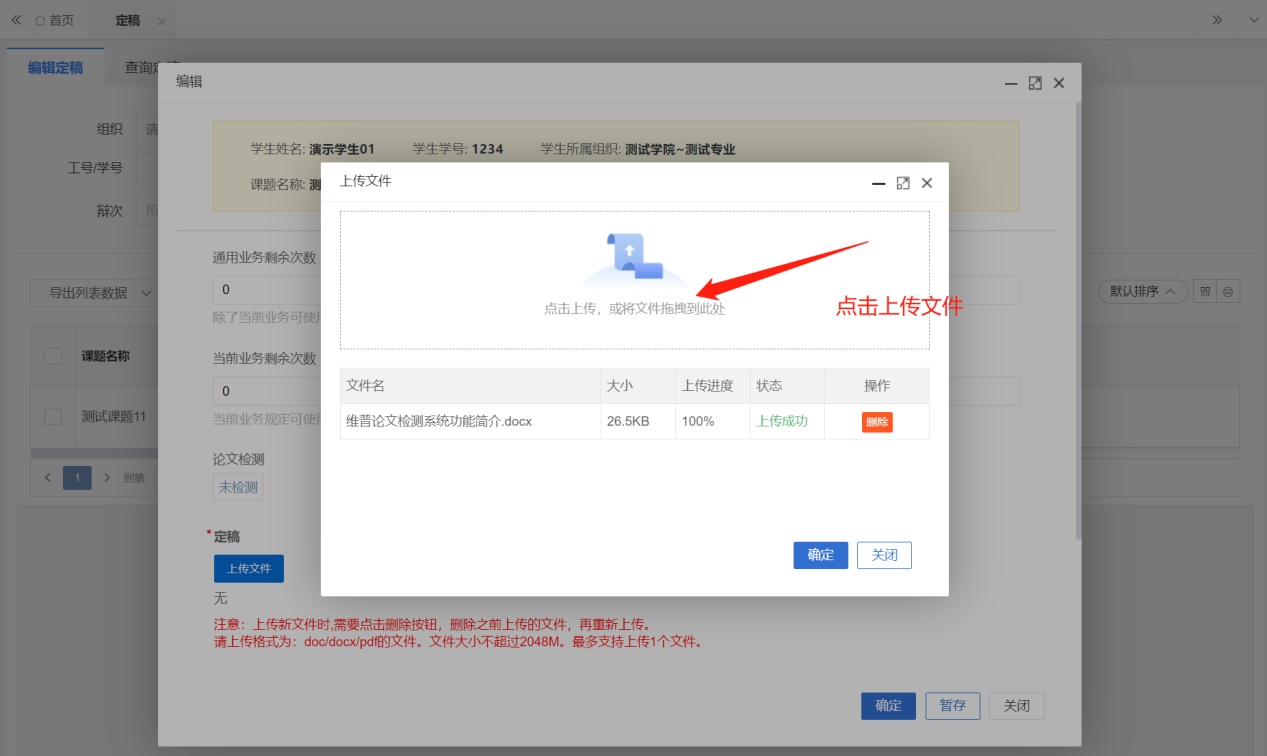Close the 定稿 tab with its X icon
The width and height of the screenshot is (1267, 756).
162,21
